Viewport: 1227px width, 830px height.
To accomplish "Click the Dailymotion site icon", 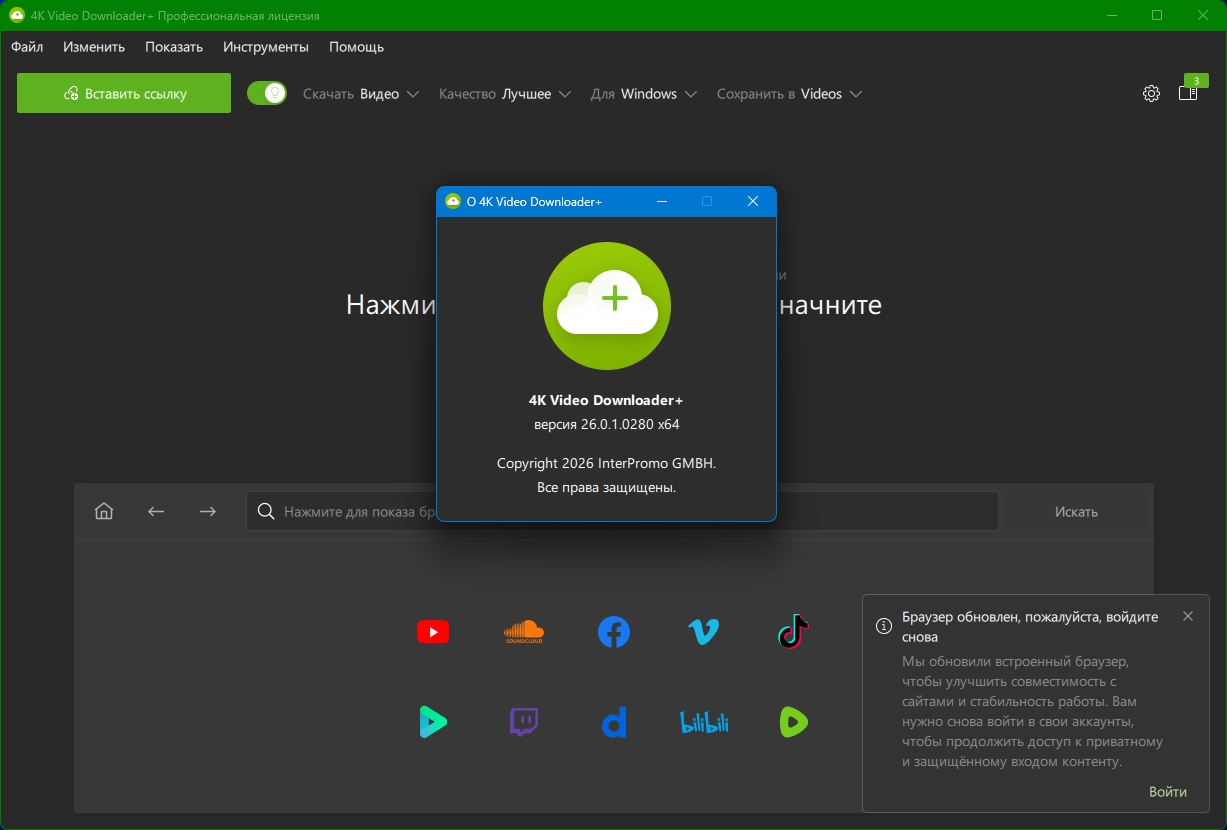I will 614,722.
